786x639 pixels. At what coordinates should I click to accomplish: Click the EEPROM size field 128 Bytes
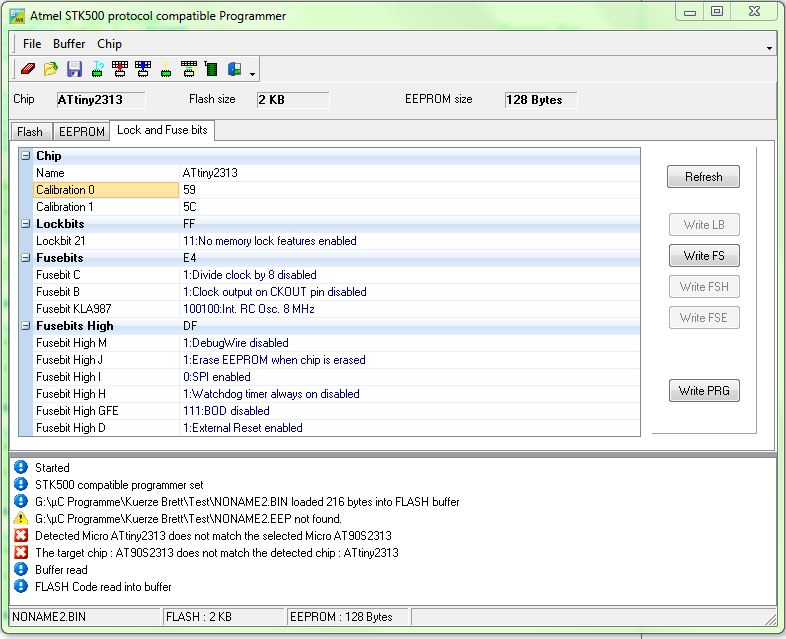point(541,100)
